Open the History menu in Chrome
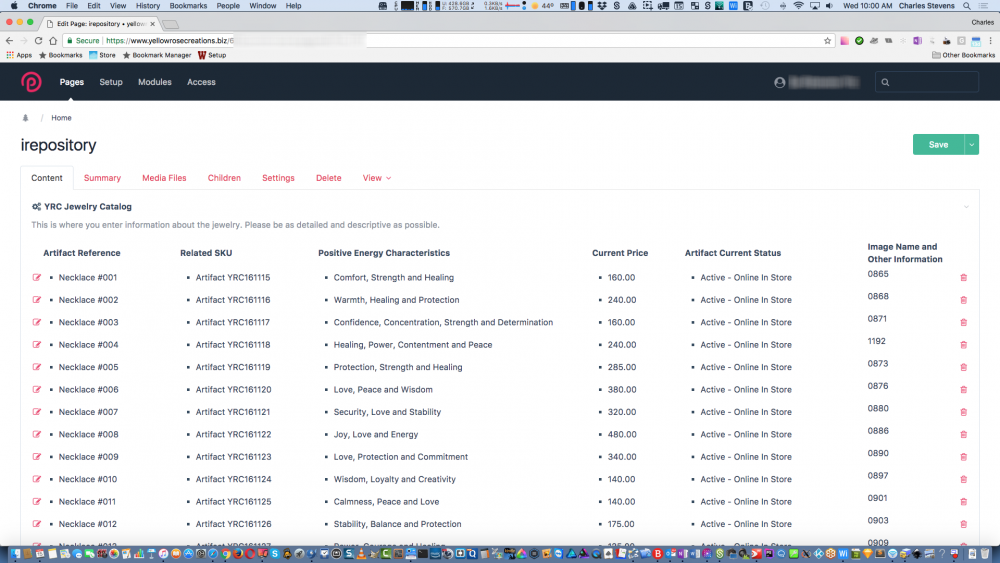 (148, 6)
